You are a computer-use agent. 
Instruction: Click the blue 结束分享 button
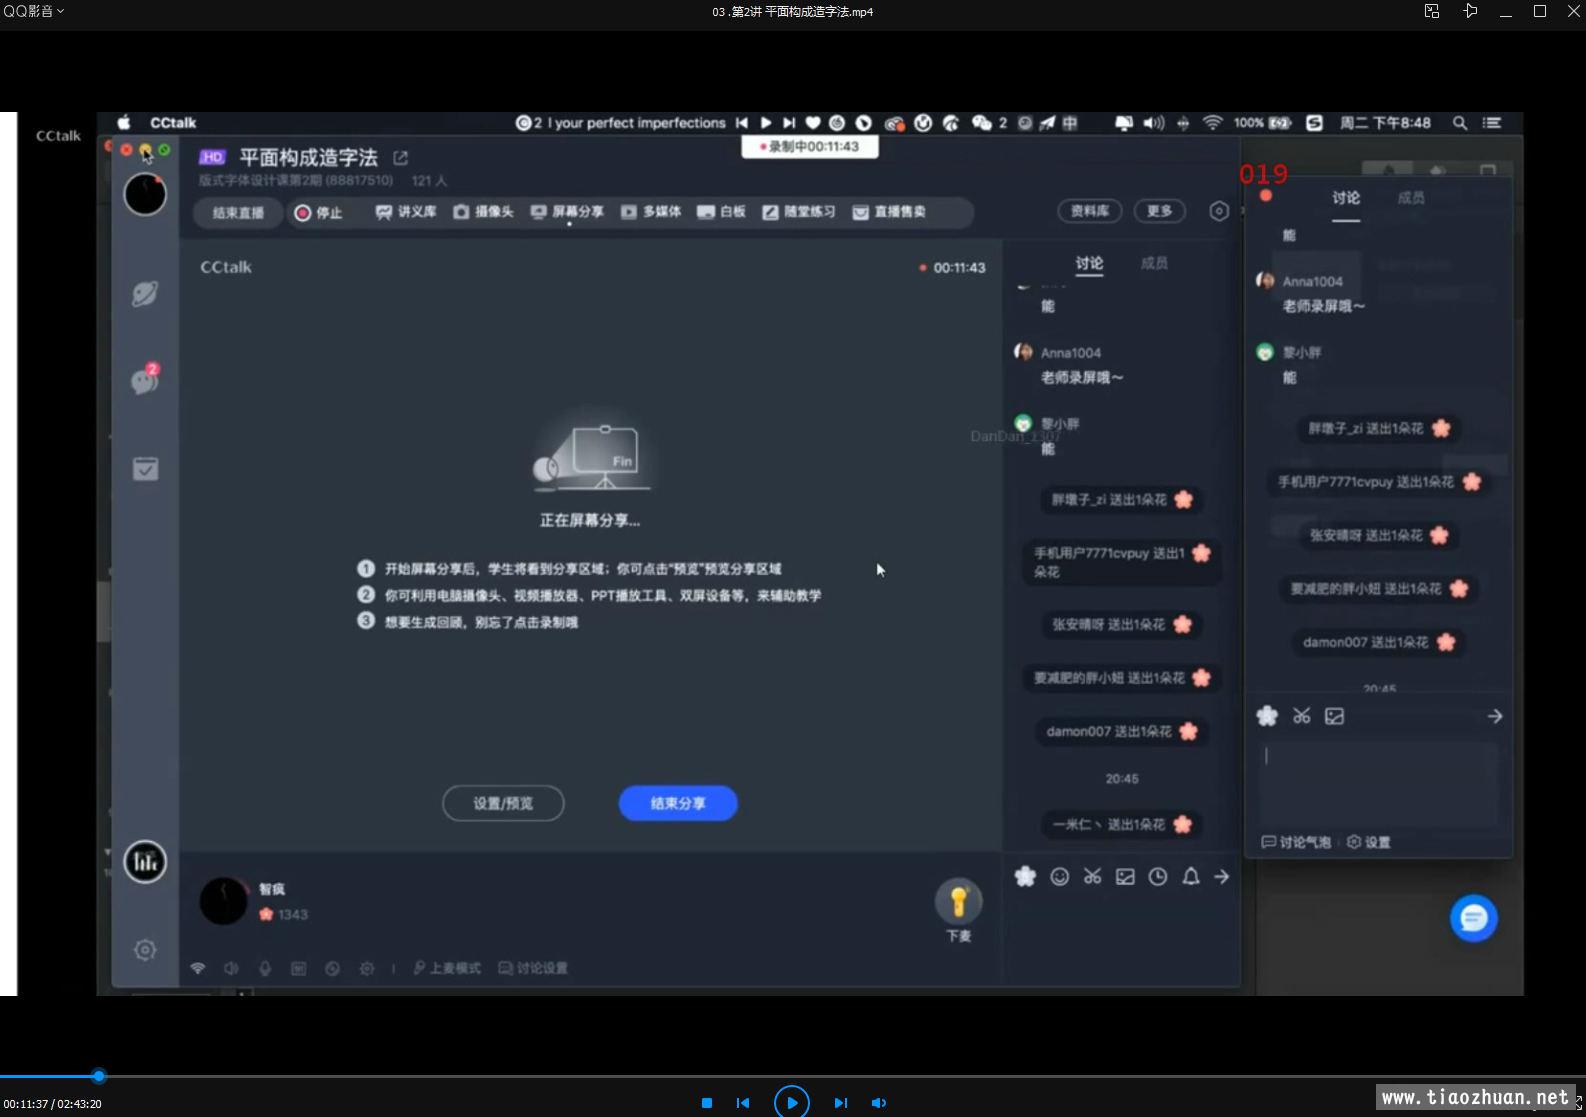(678, 803)
